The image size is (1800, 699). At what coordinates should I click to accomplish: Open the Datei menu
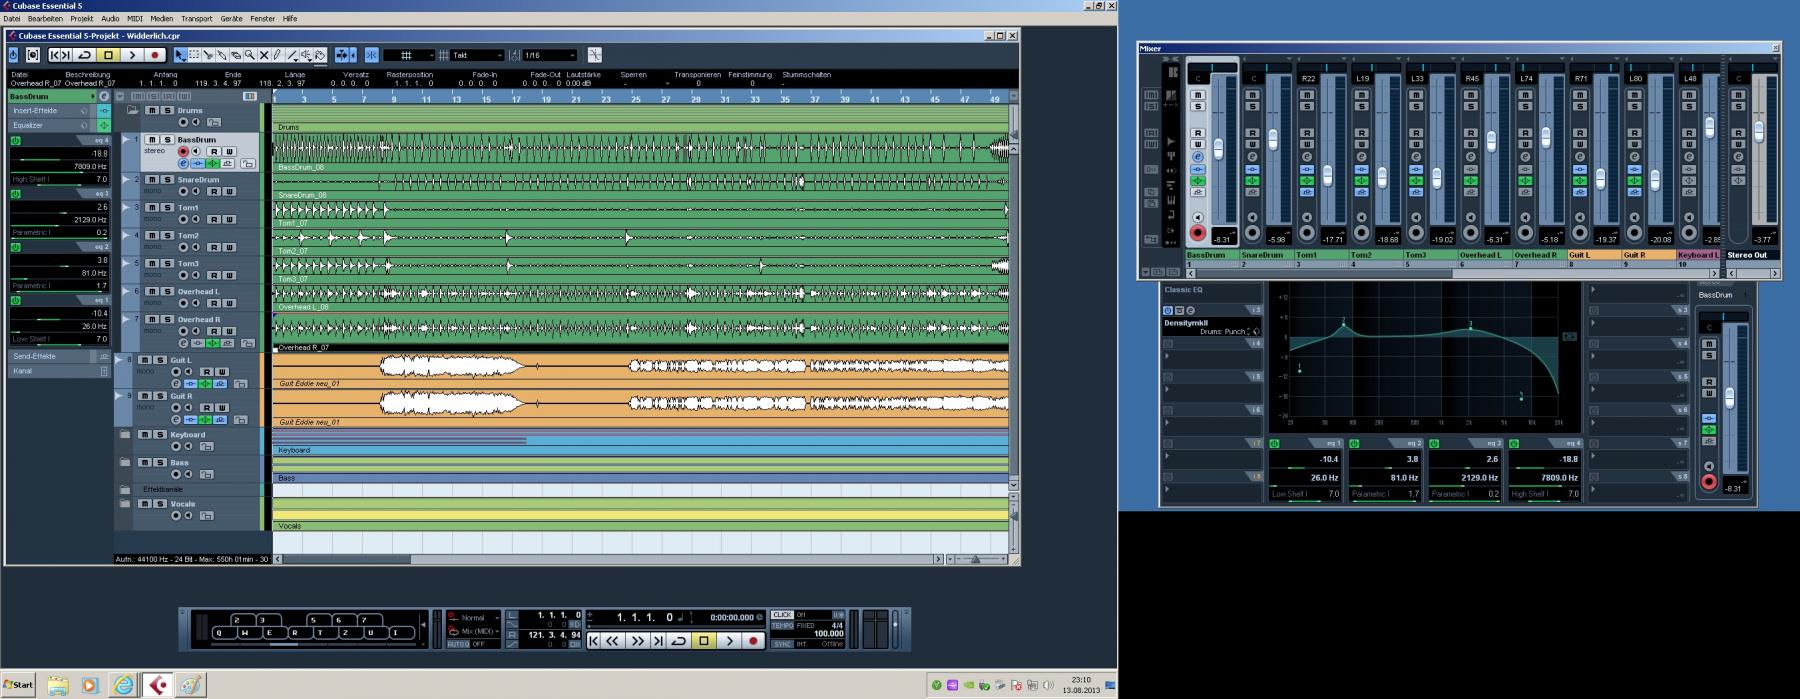tap(12, 18)
